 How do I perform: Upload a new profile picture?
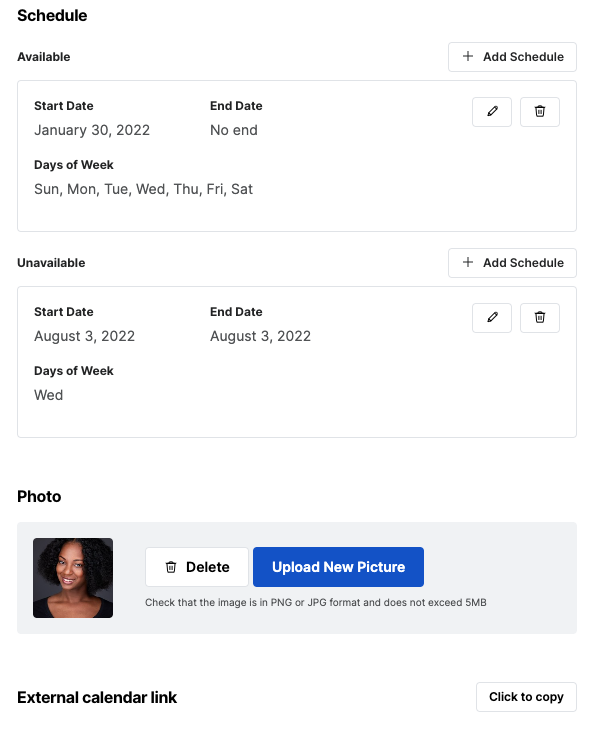[338, 567]
